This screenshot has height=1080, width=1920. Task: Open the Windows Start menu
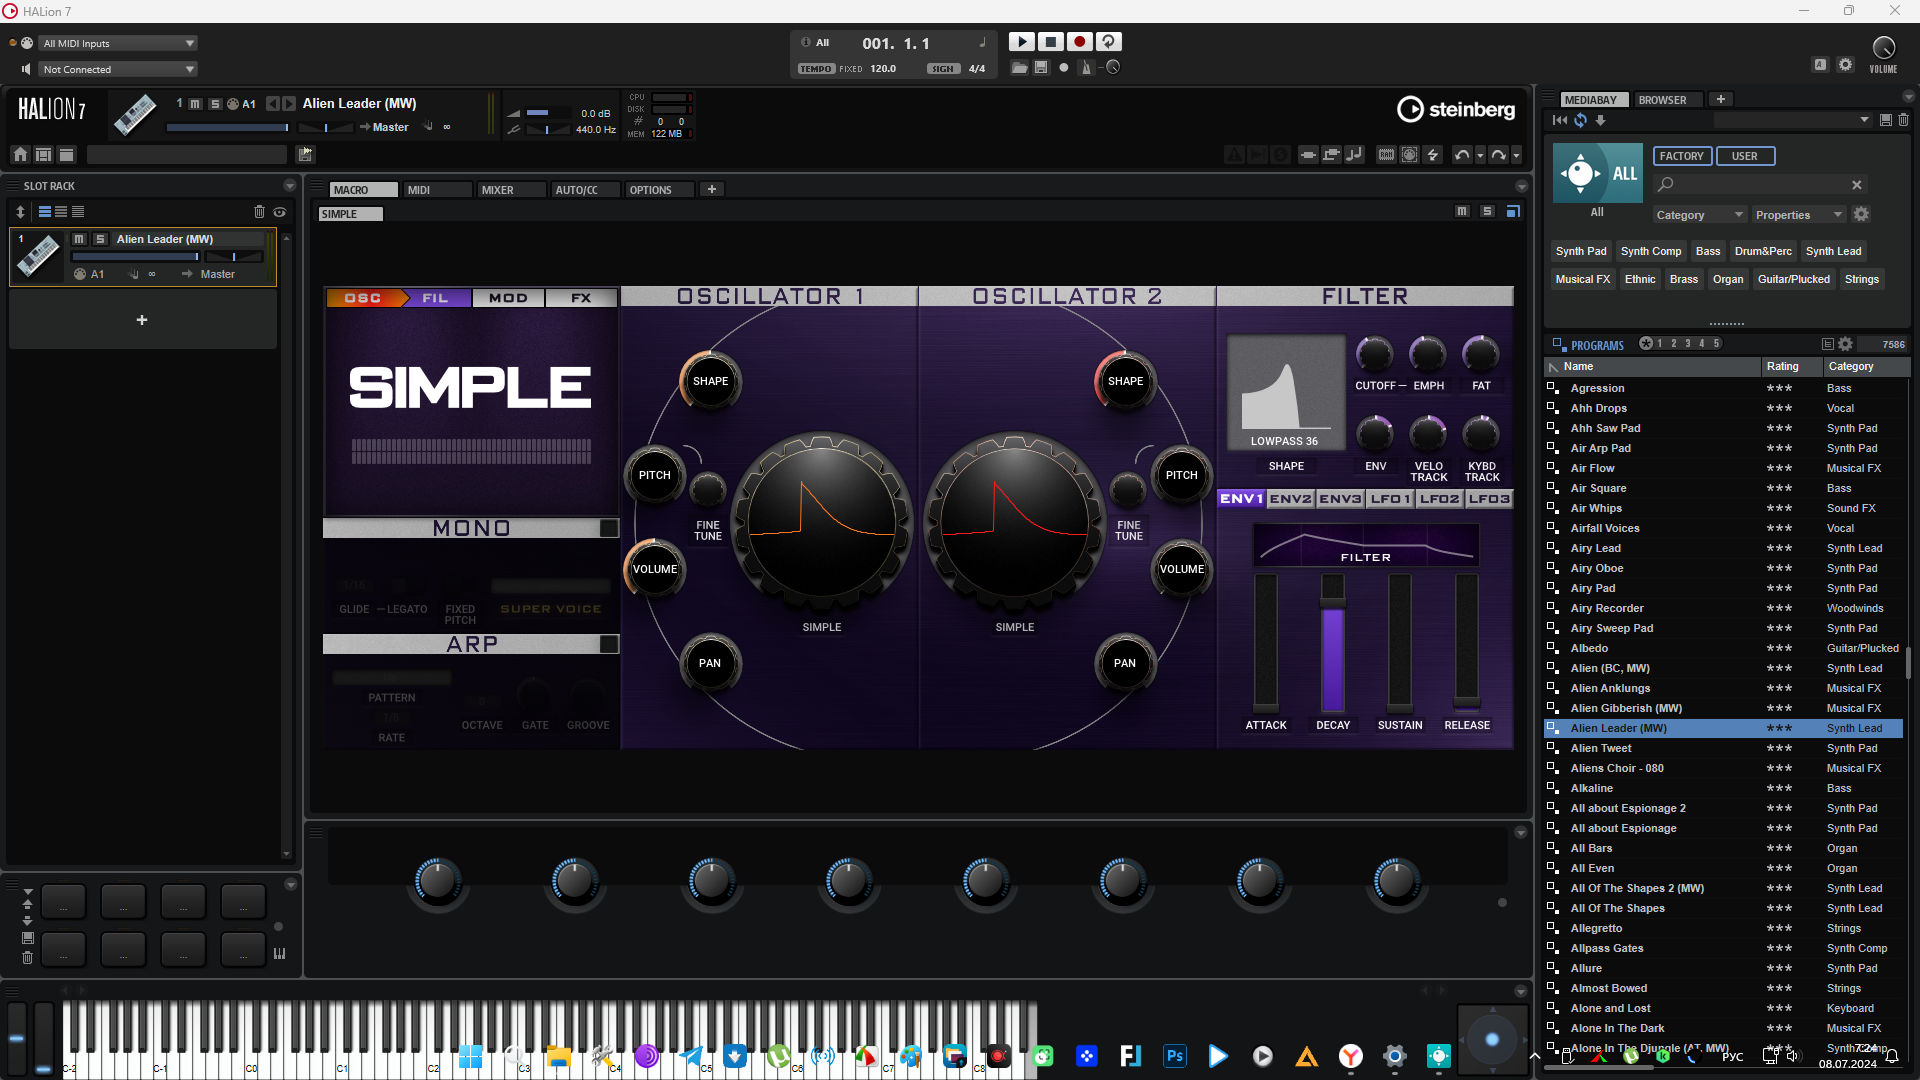470,1056
